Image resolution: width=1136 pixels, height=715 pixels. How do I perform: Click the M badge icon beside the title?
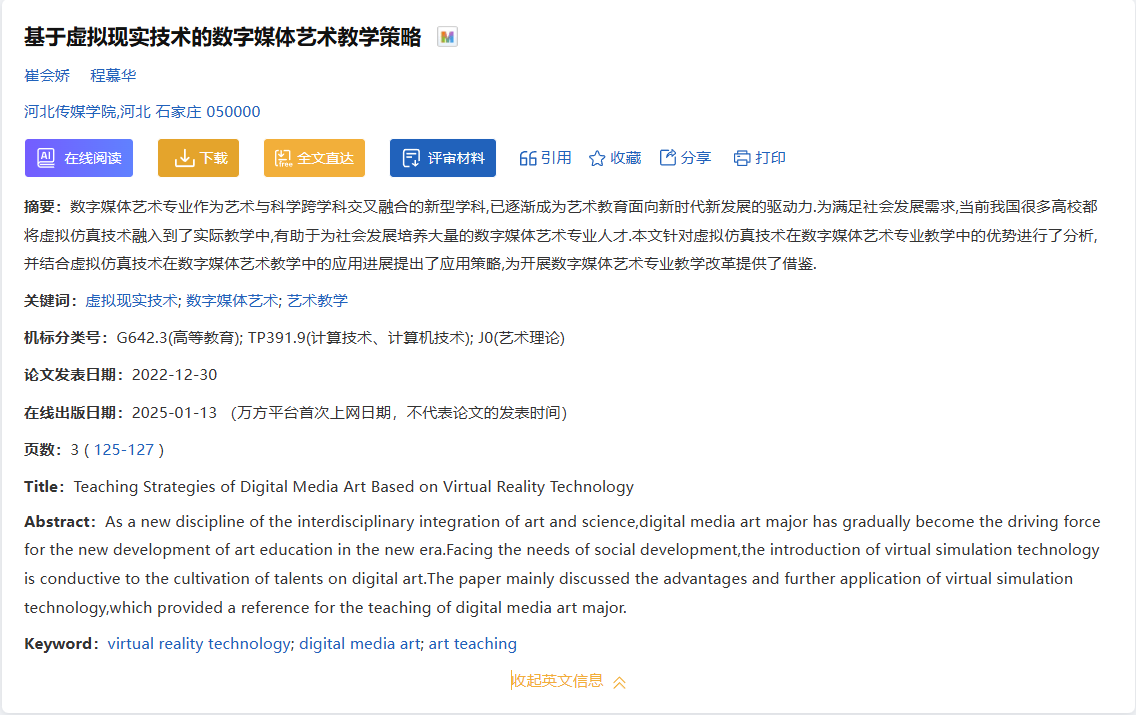(447, 37)
